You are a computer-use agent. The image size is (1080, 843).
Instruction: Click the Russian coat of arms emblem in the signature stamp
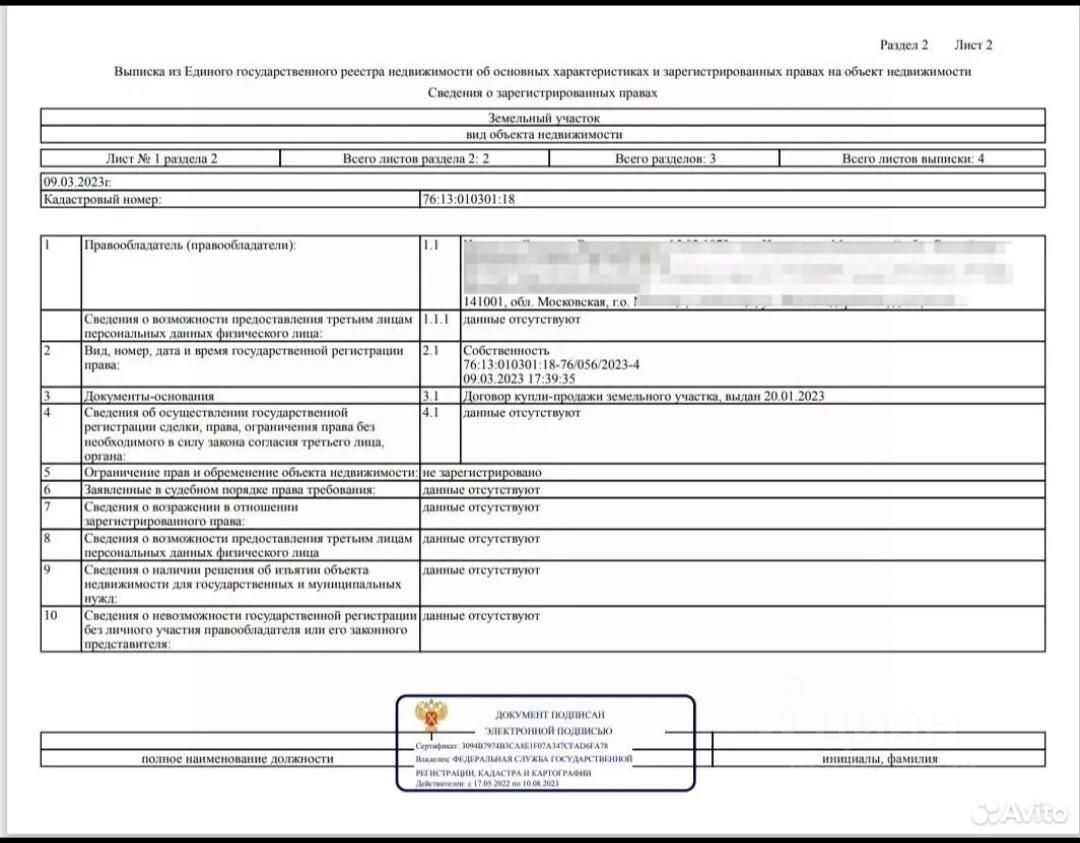[x=432, y=718]
